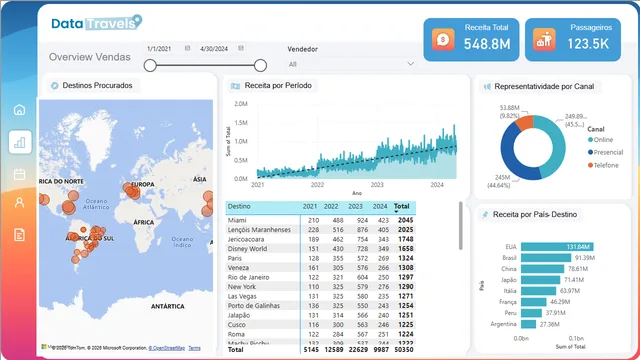The image size is (640, 360).
Task: Click the table vertical scrollbar
Action: (x=461, y=226)
